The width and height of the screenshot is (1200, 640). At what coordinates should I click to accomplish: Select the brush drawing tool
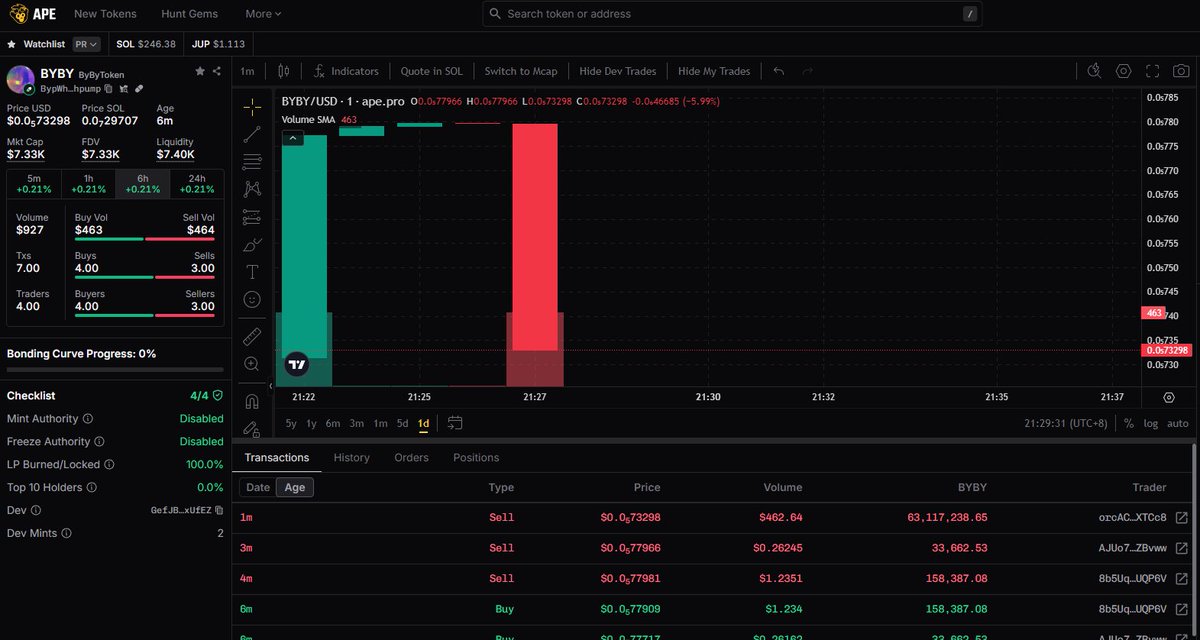(252, 244)
